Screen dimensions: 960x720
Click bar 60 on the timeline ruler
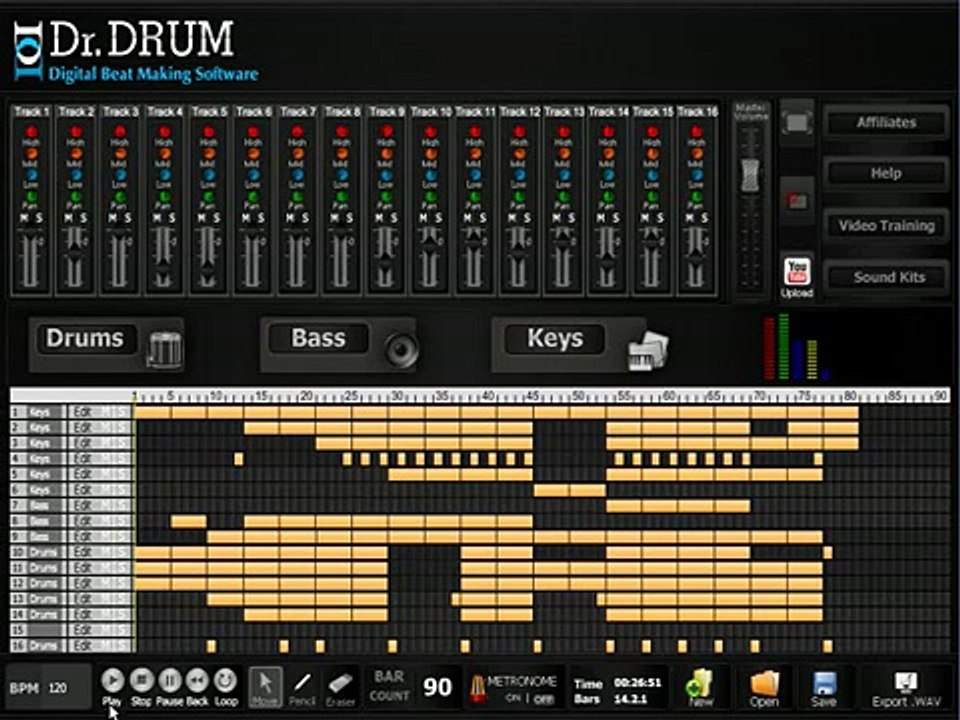tap(669, 396)
